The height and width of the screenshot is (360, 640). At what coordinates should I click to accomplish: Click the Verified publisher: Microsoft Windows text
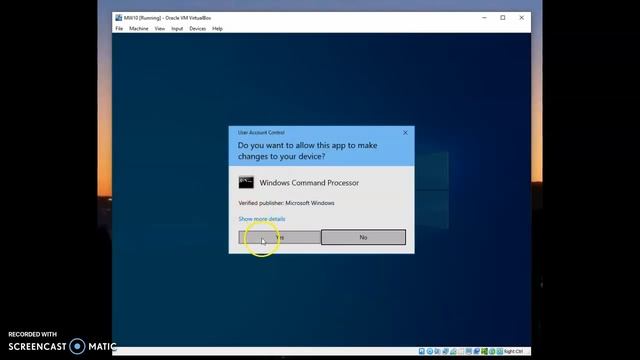pyautogui.click(x=287, y=203)
